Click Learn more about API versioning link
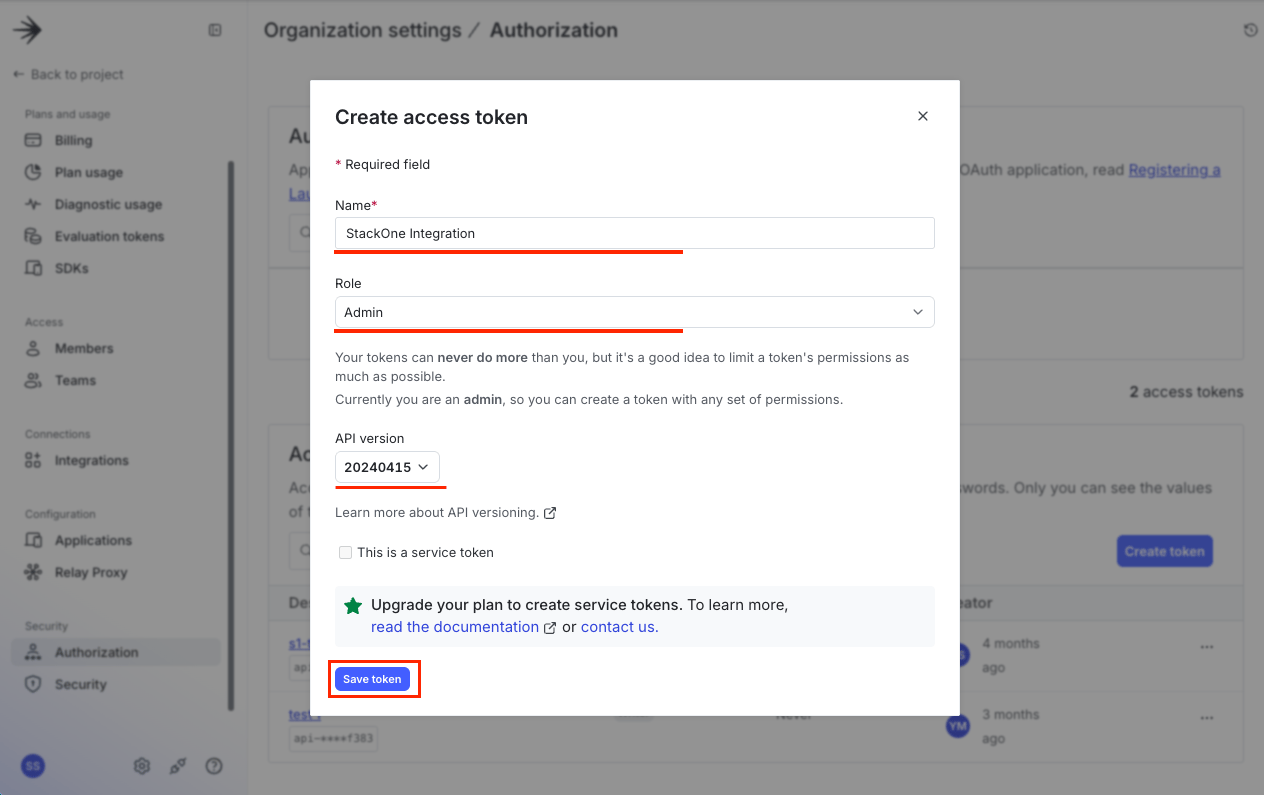 pos(445,512)
